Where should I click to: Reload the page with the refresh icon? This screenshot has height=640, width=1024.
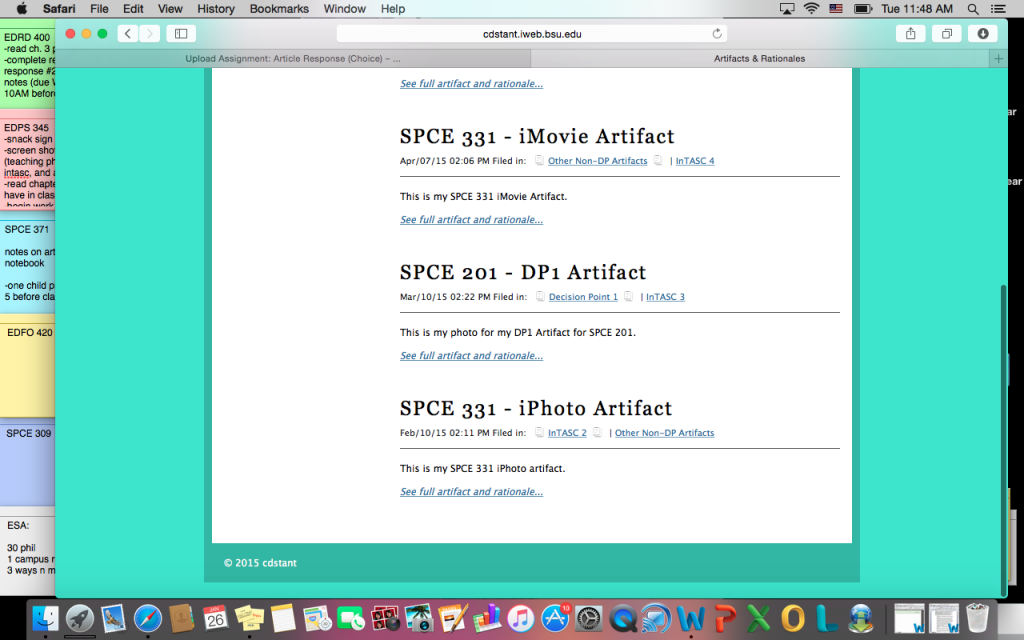717,34
